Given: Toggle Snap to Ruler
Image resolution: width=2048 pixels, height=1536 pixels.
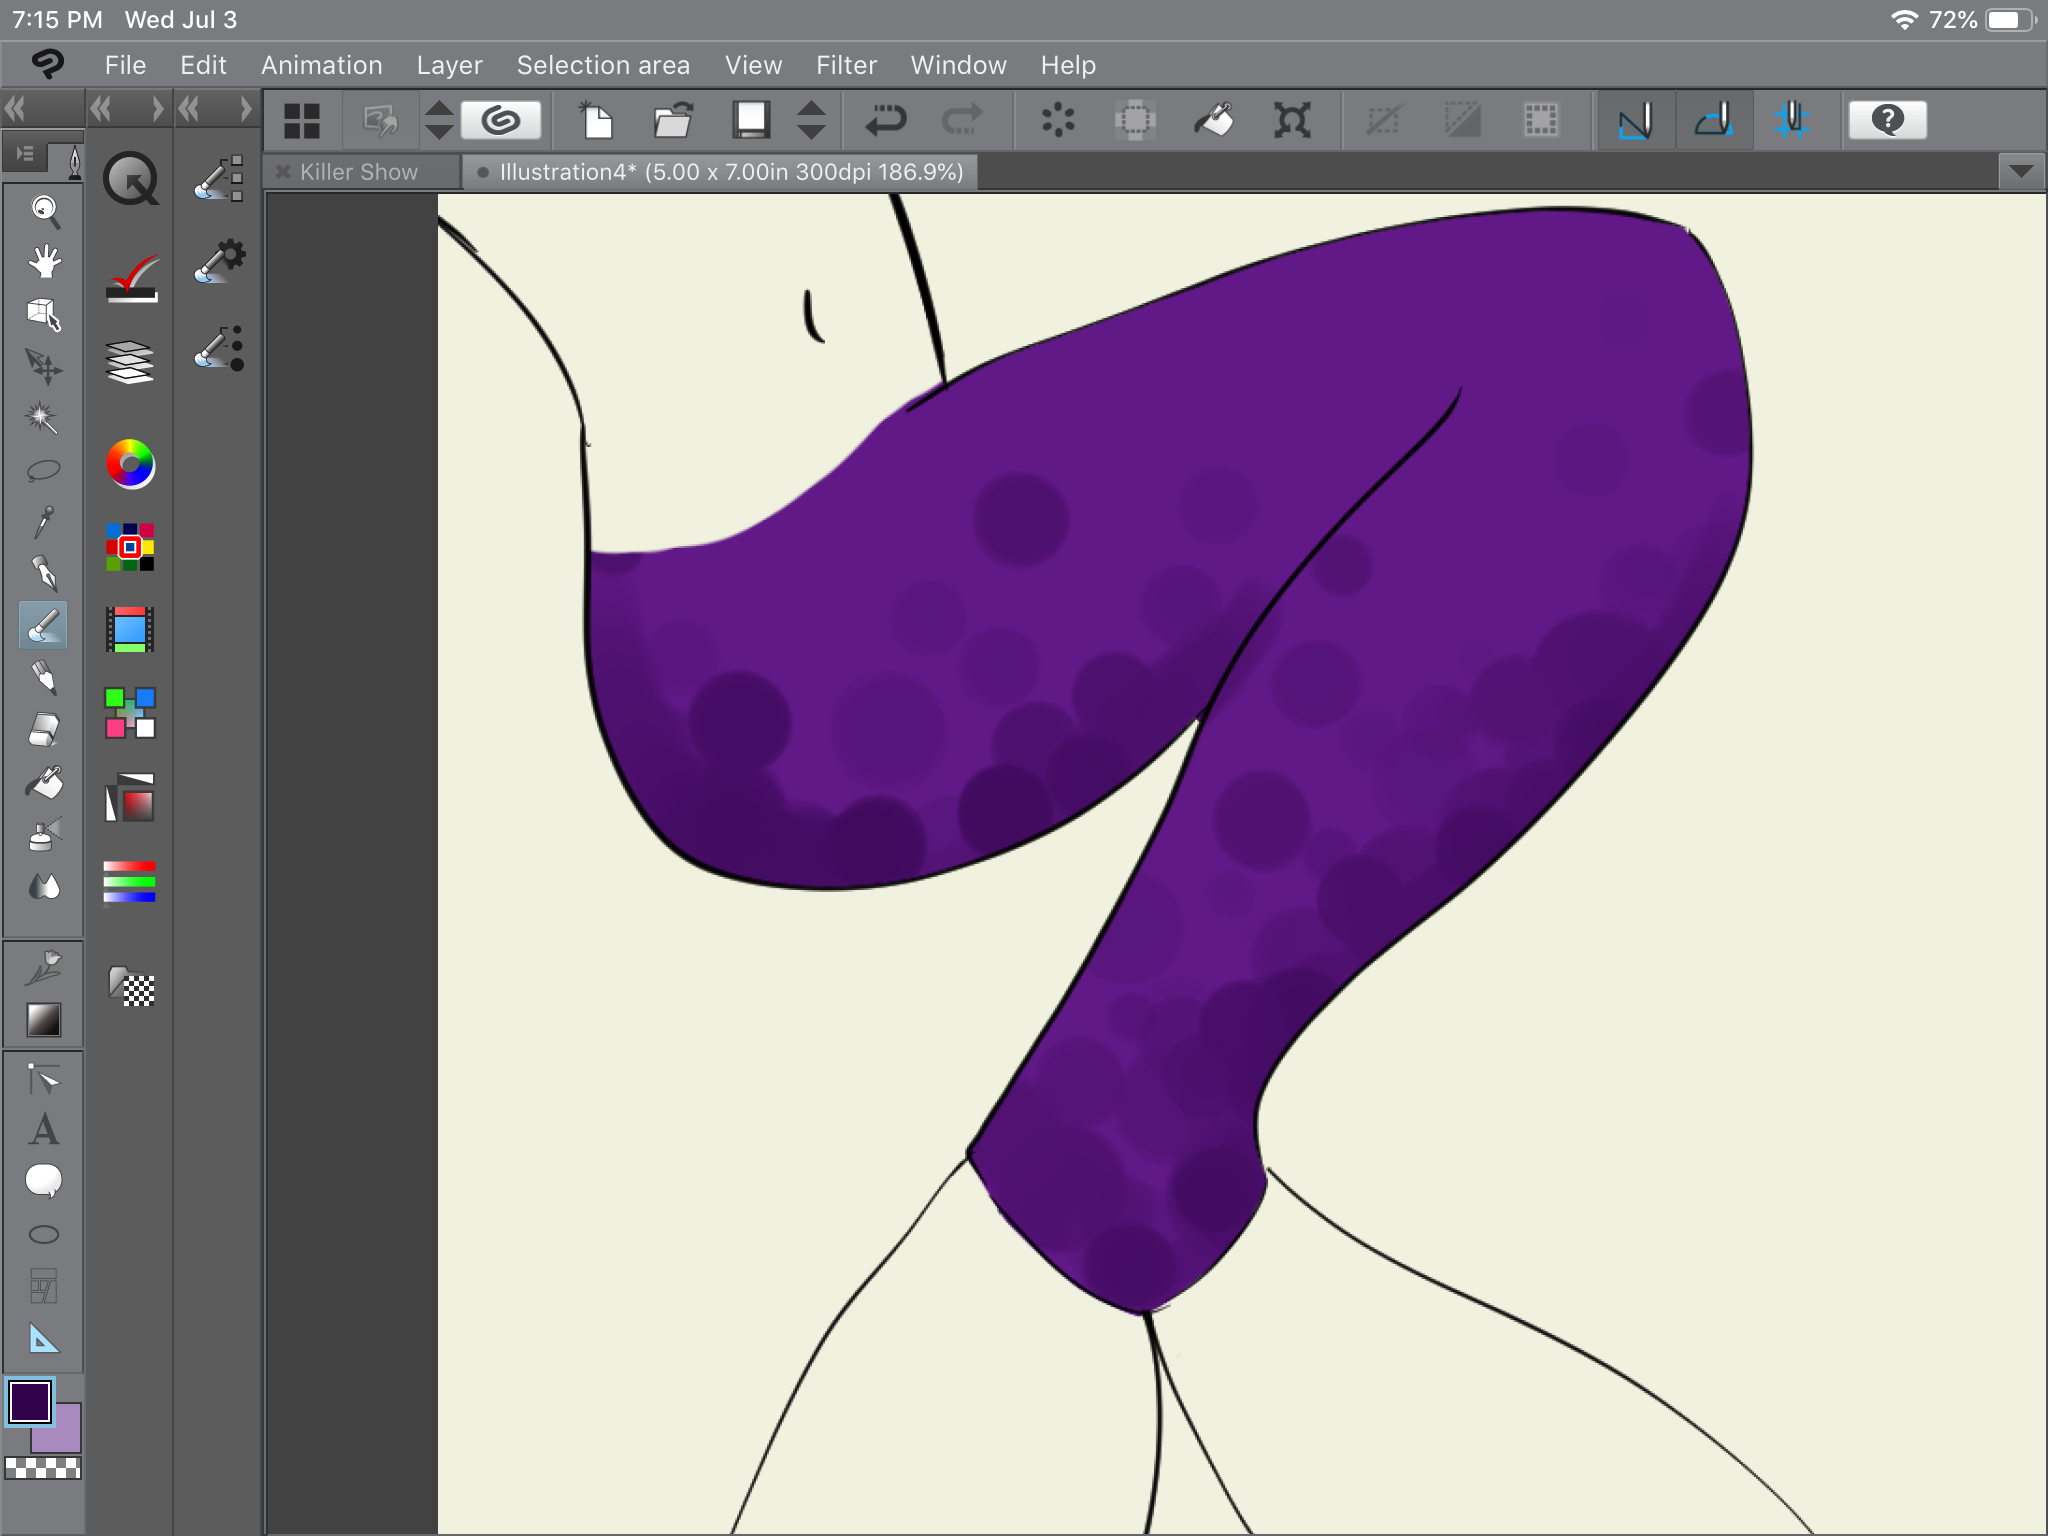Looking at the screenshot, I should click(x=1635, y=121).
